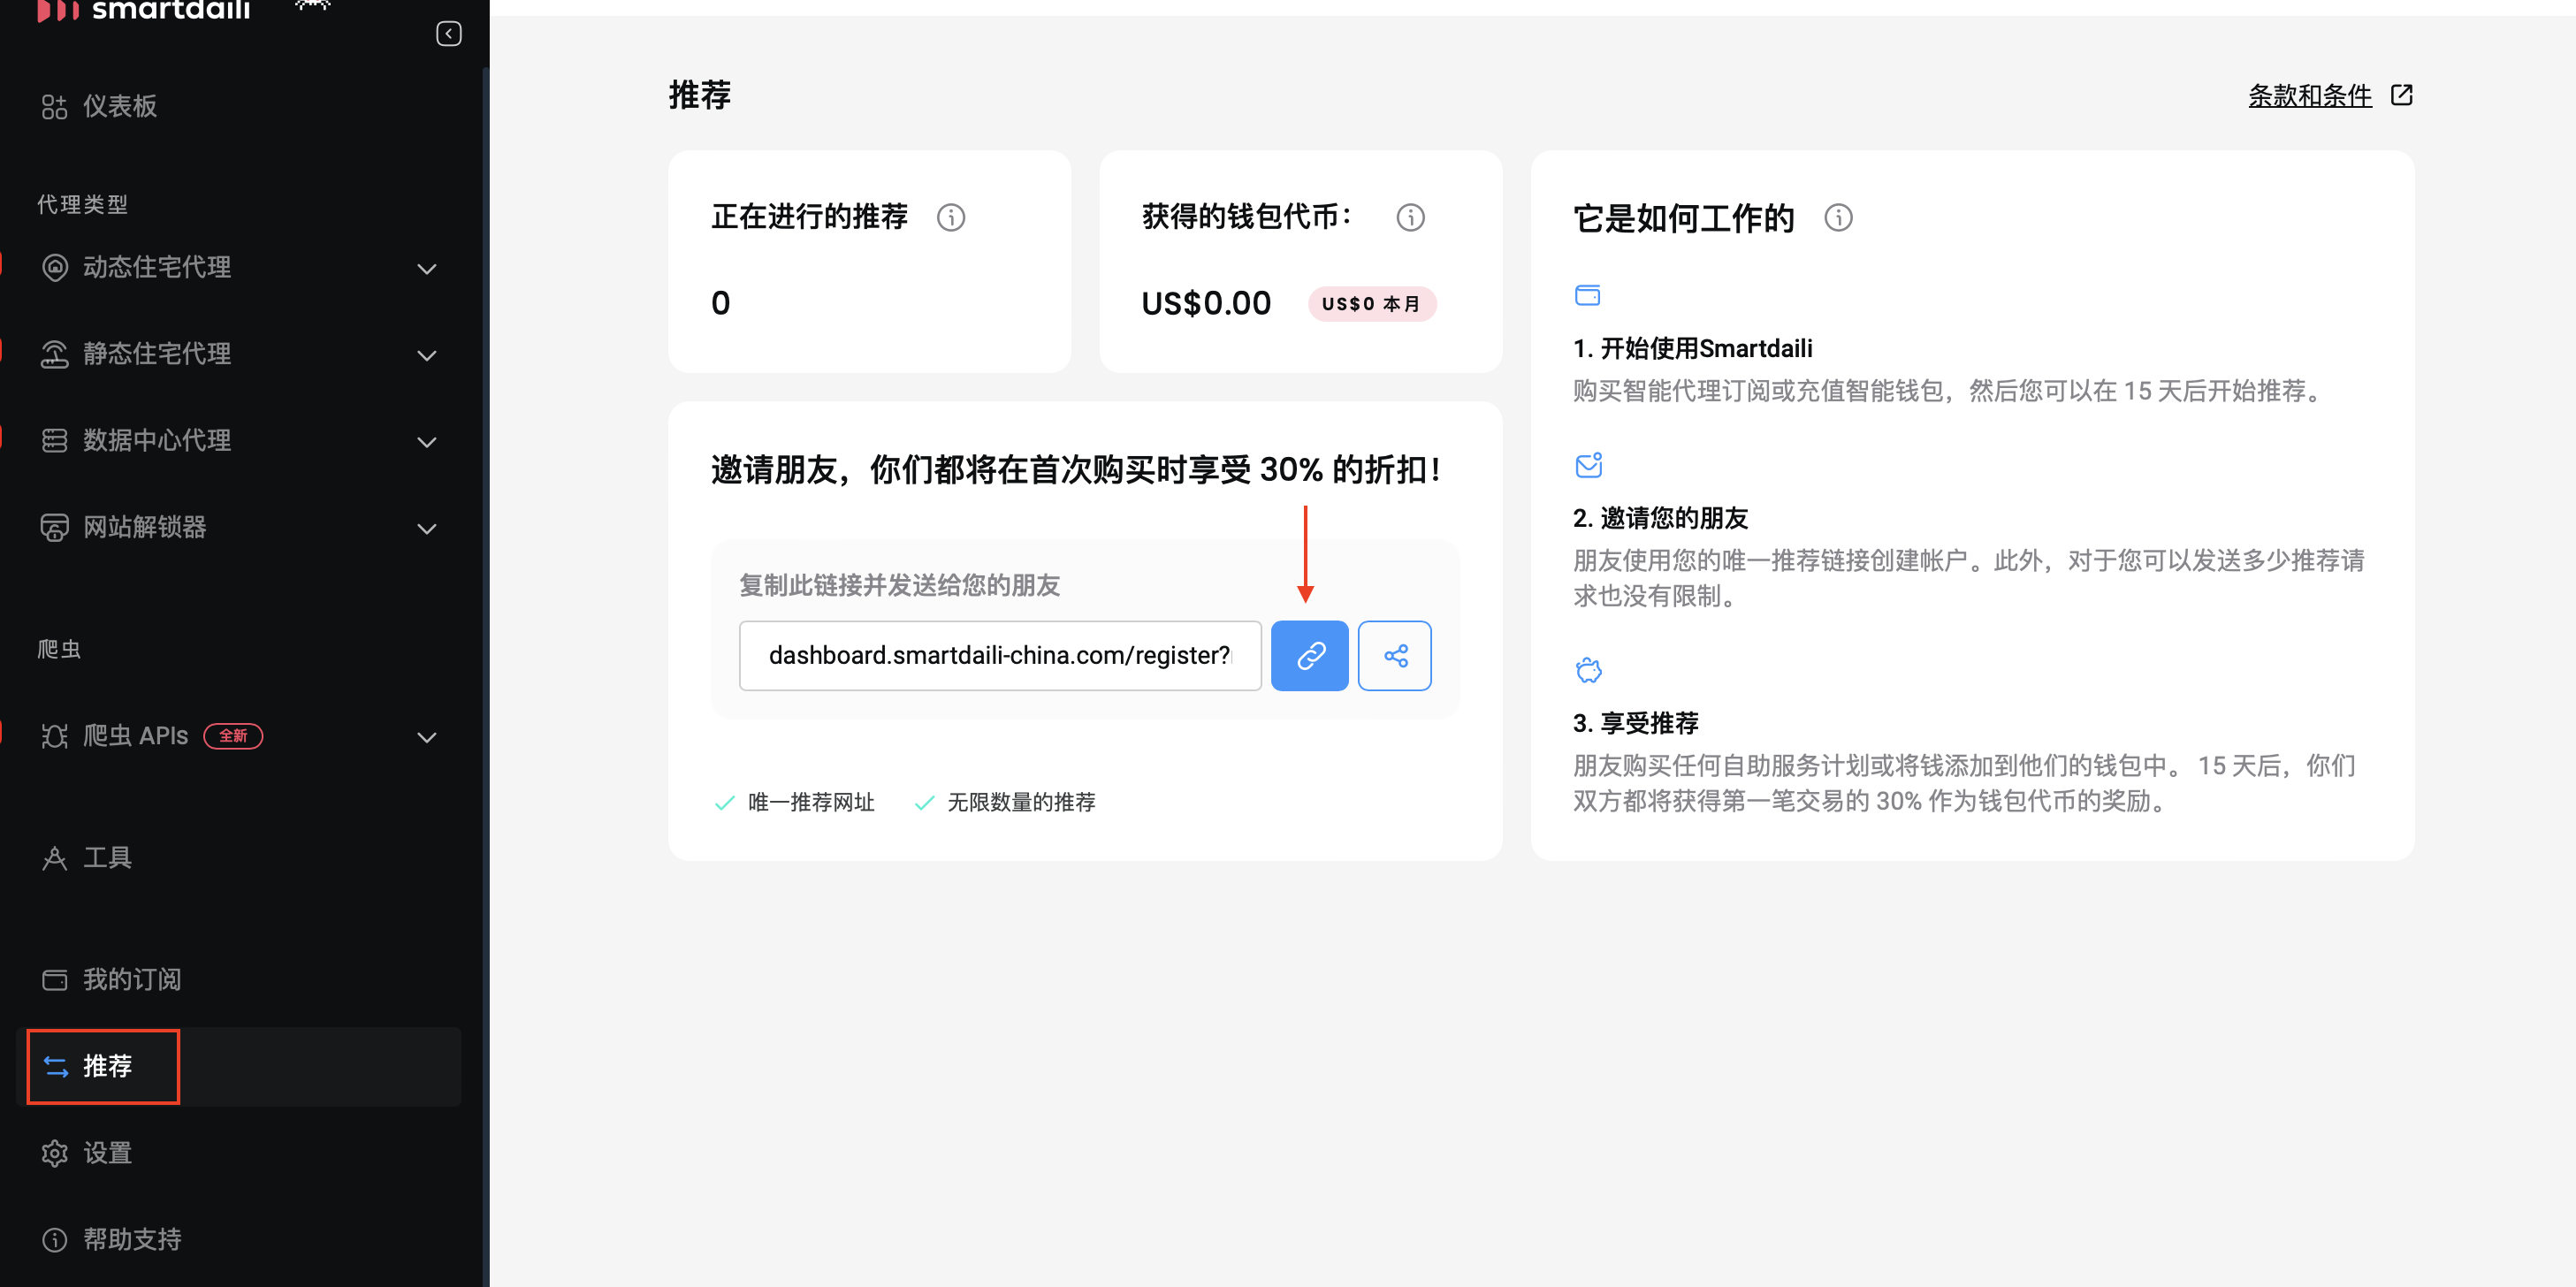Click the 网站解锁器 icon

click(54, 527)
